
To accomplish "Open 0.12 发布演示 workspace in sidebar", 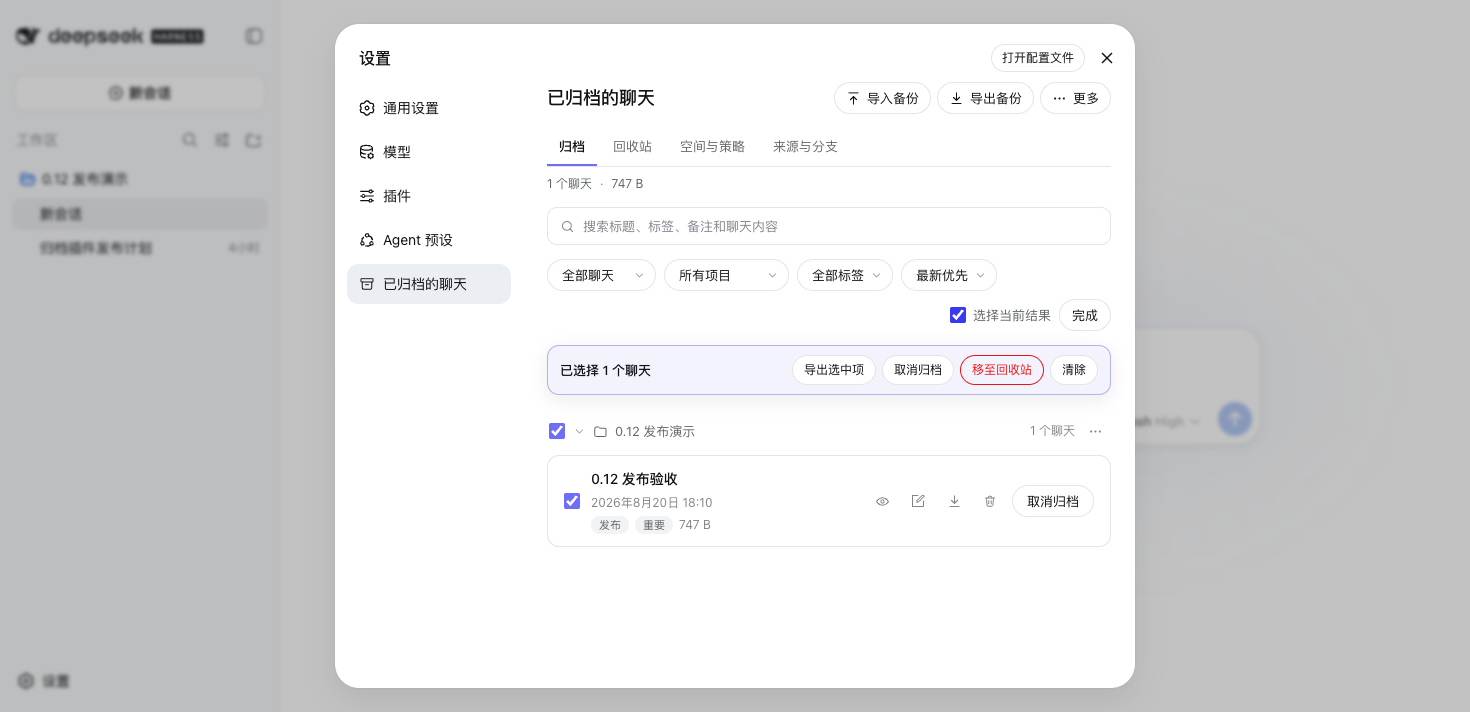I will point(140,179).
